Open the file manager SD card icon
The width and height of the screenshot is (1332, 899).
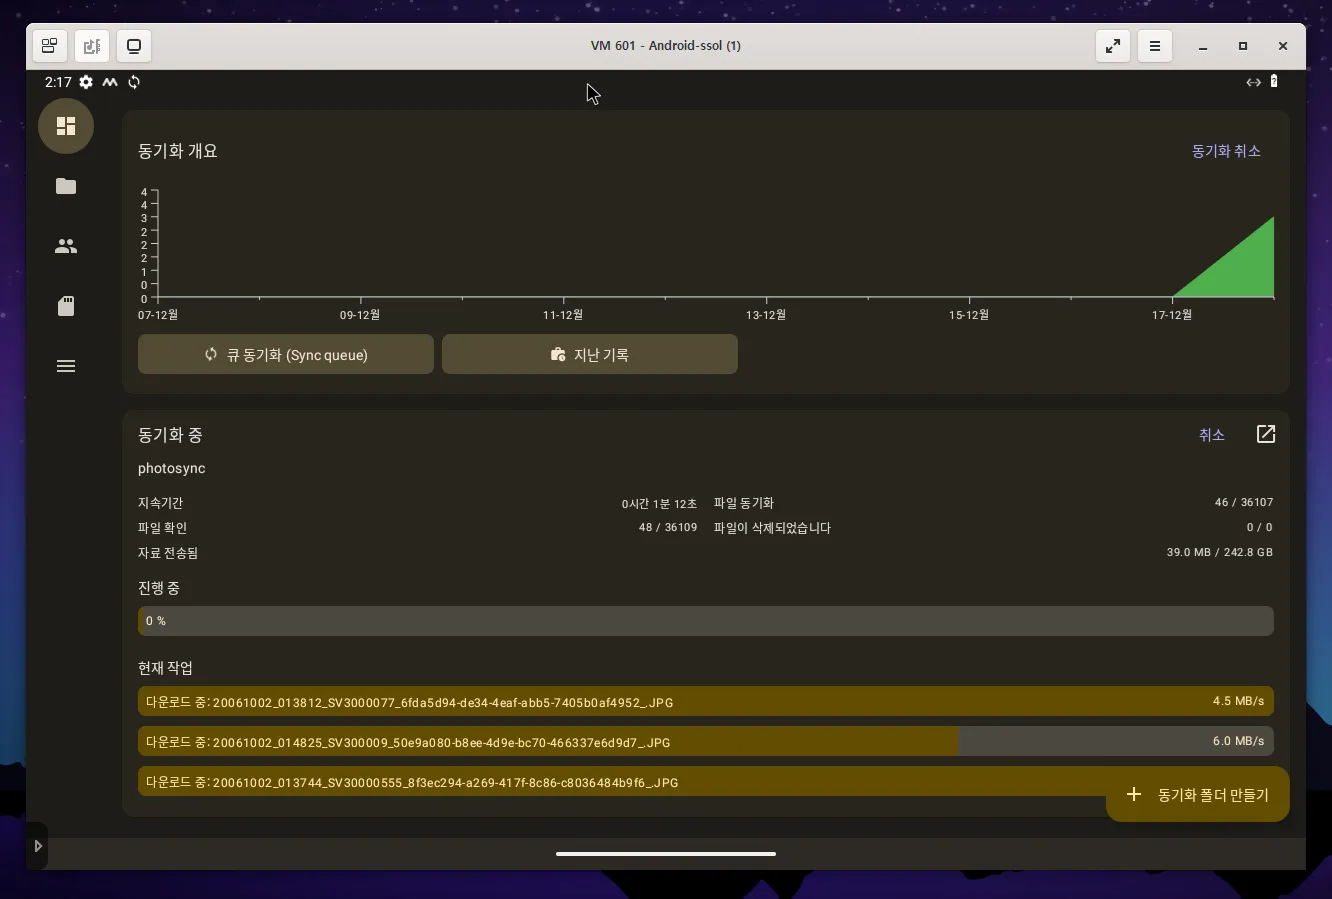click(65, 306)
